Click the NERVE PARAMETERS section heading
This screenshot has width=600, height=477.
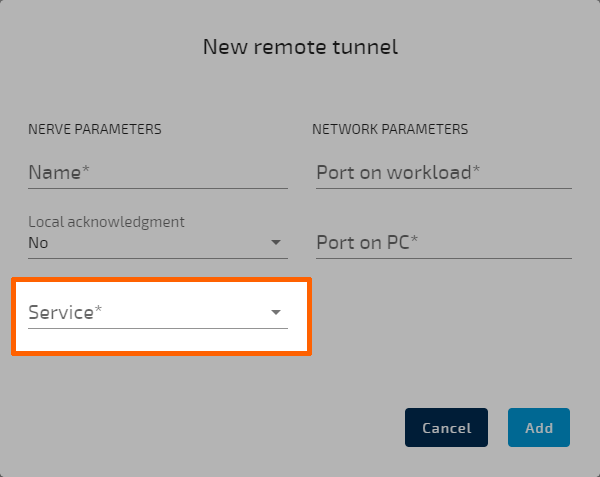tap(95, 129)
